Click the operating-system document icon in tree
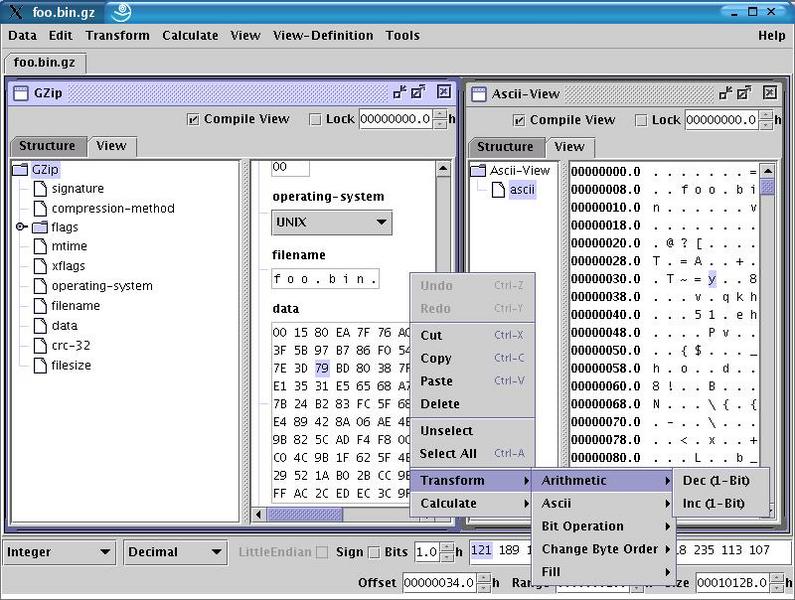 tap(40, 286)
